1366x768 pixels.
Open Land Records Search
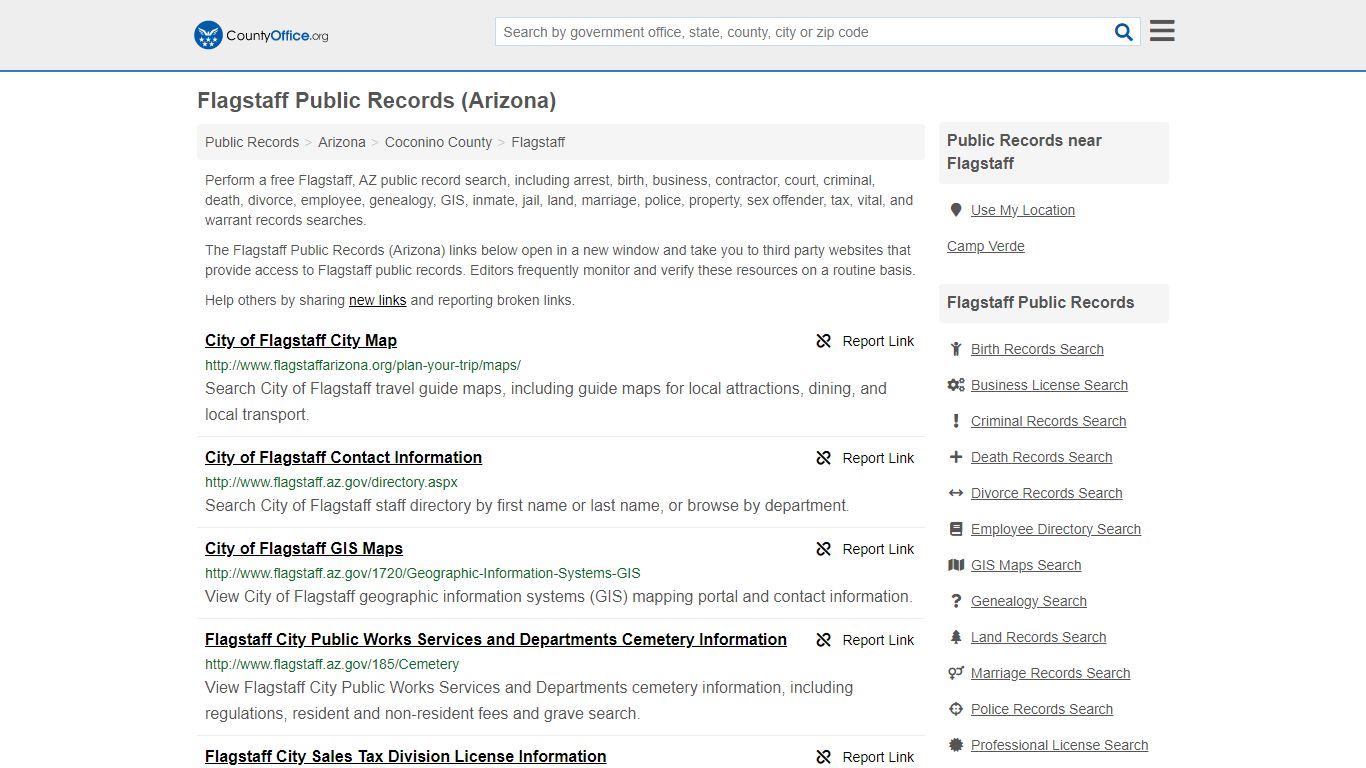click(x=1038, y=637)
